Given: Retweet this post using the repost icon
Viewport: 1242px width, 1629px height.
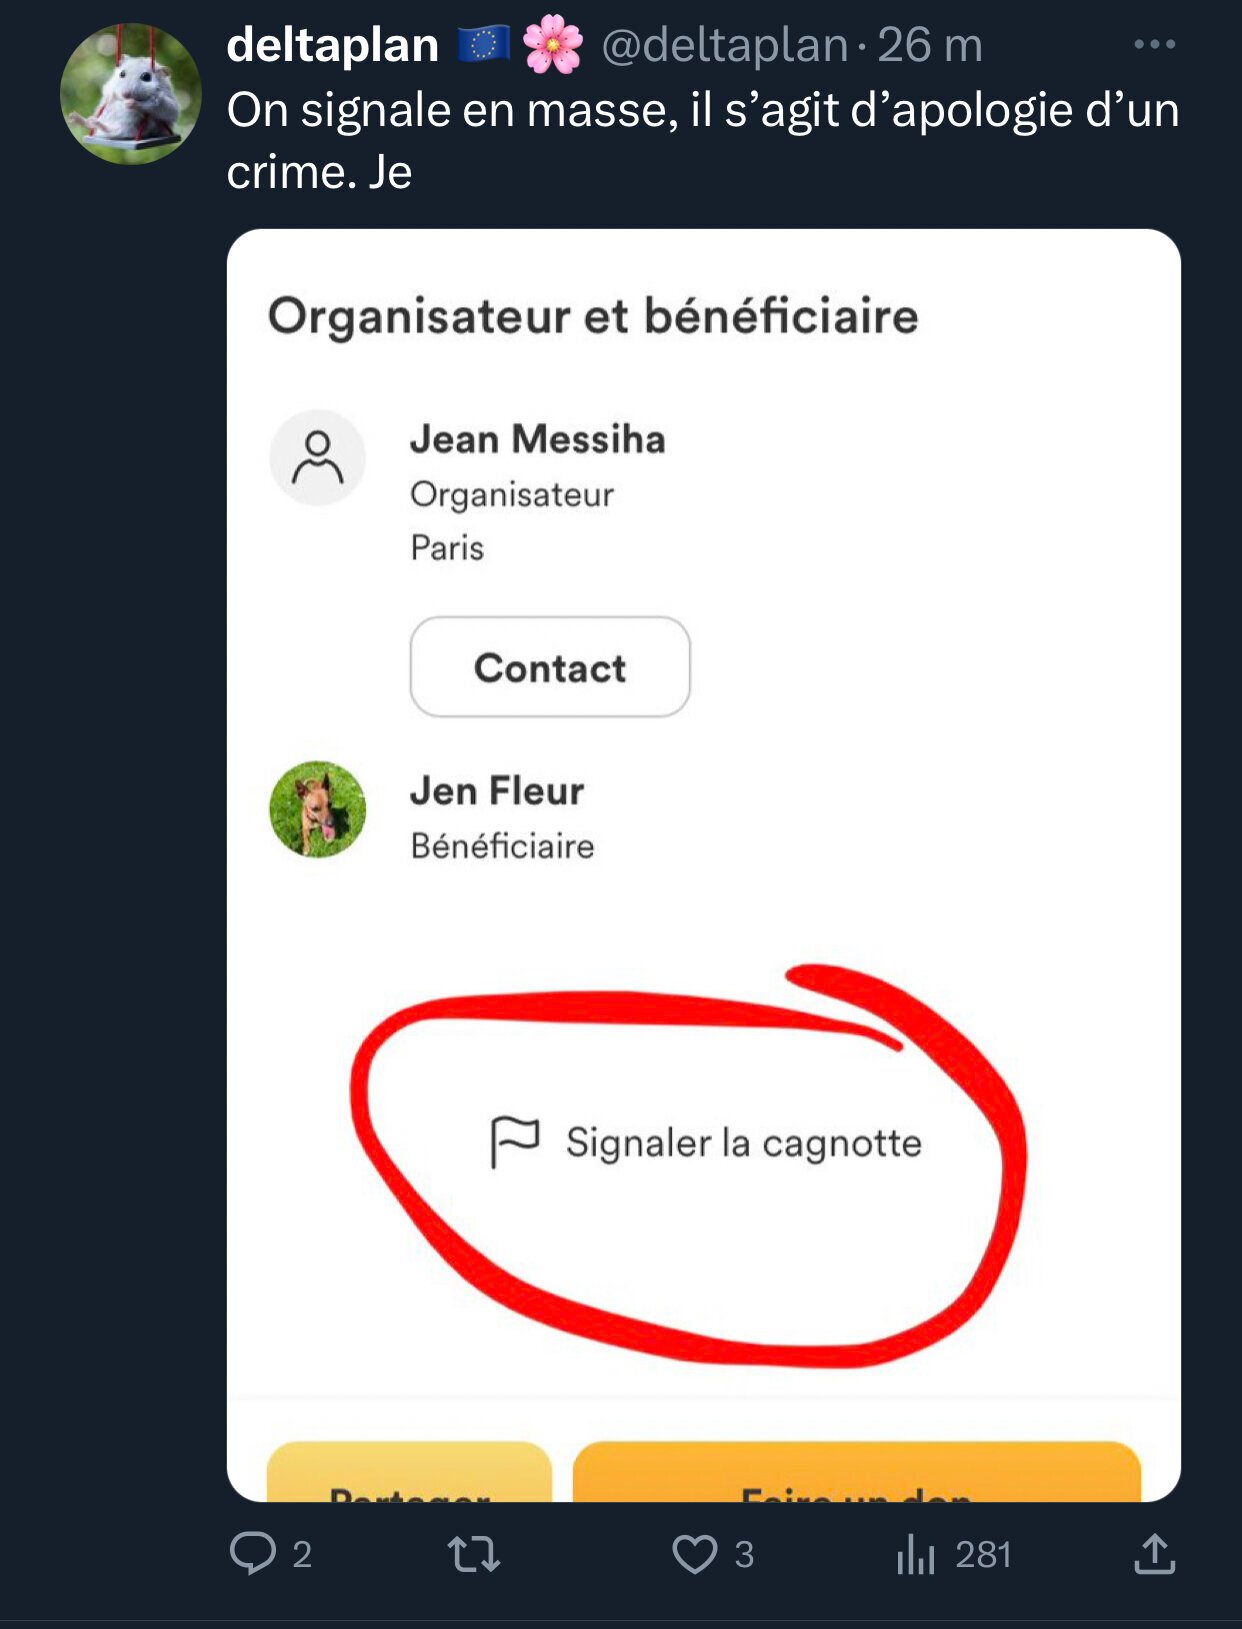Looking at the screenshot, I should click(474, 1555).
